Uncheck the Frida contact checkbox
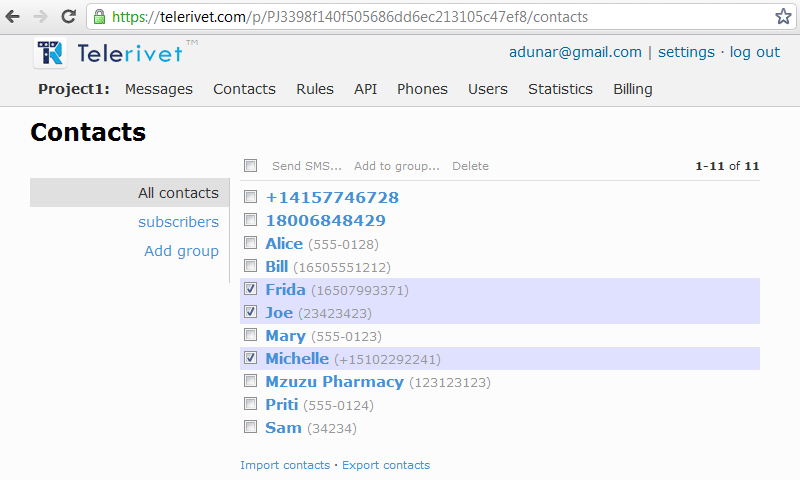The height and width of the screenshot is (480, 800). pos(251,290)
